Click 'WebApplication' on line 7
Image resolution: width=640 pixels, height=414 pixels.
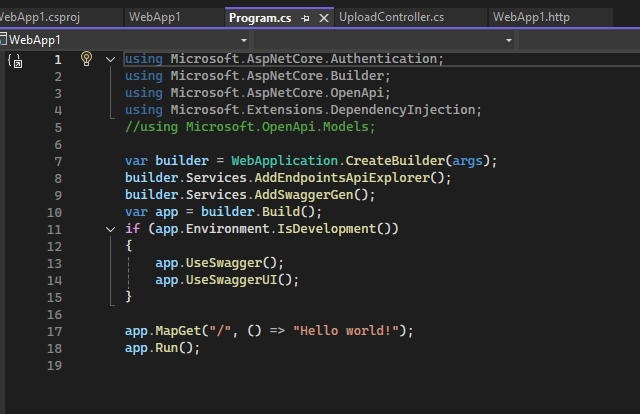point(284,161)
